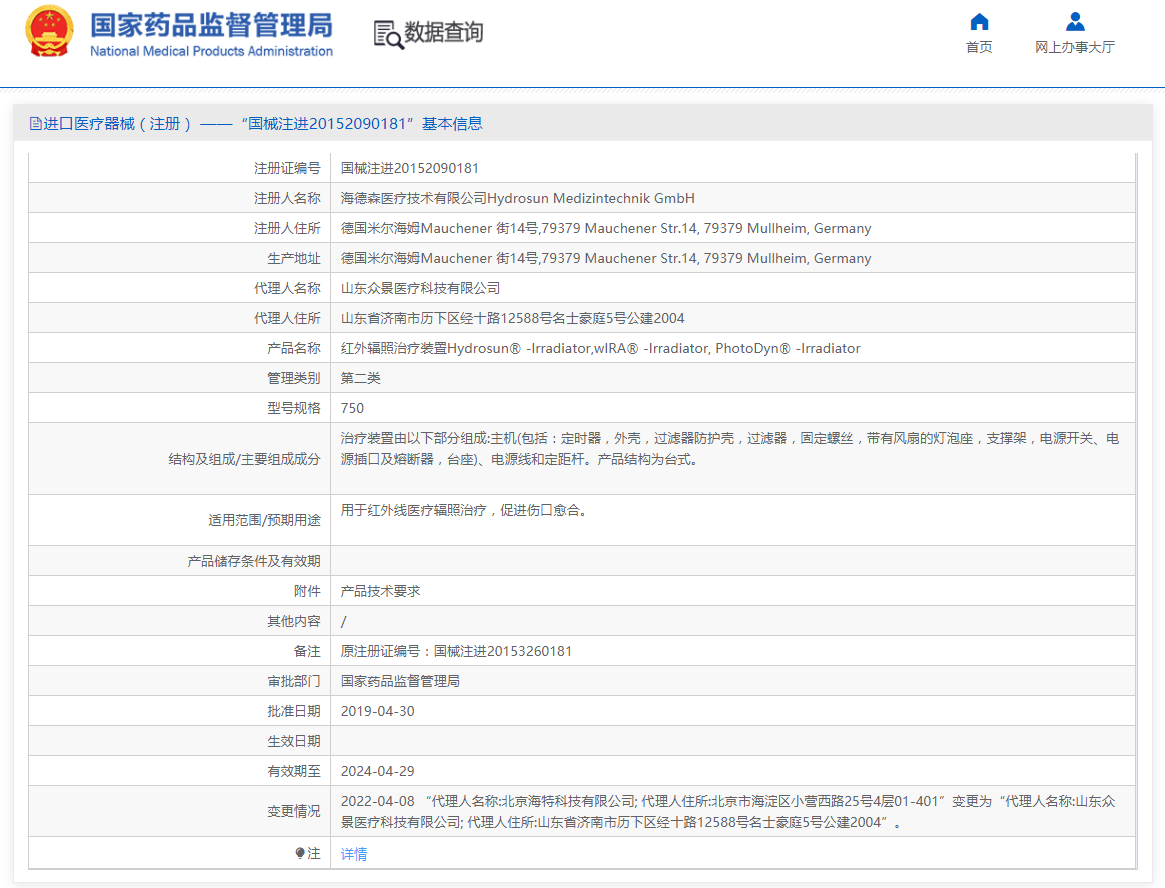The width and height of the screenshot is (1165, 888).
Task: Click expiry date 2024-04-29
Action: (377, 771)
